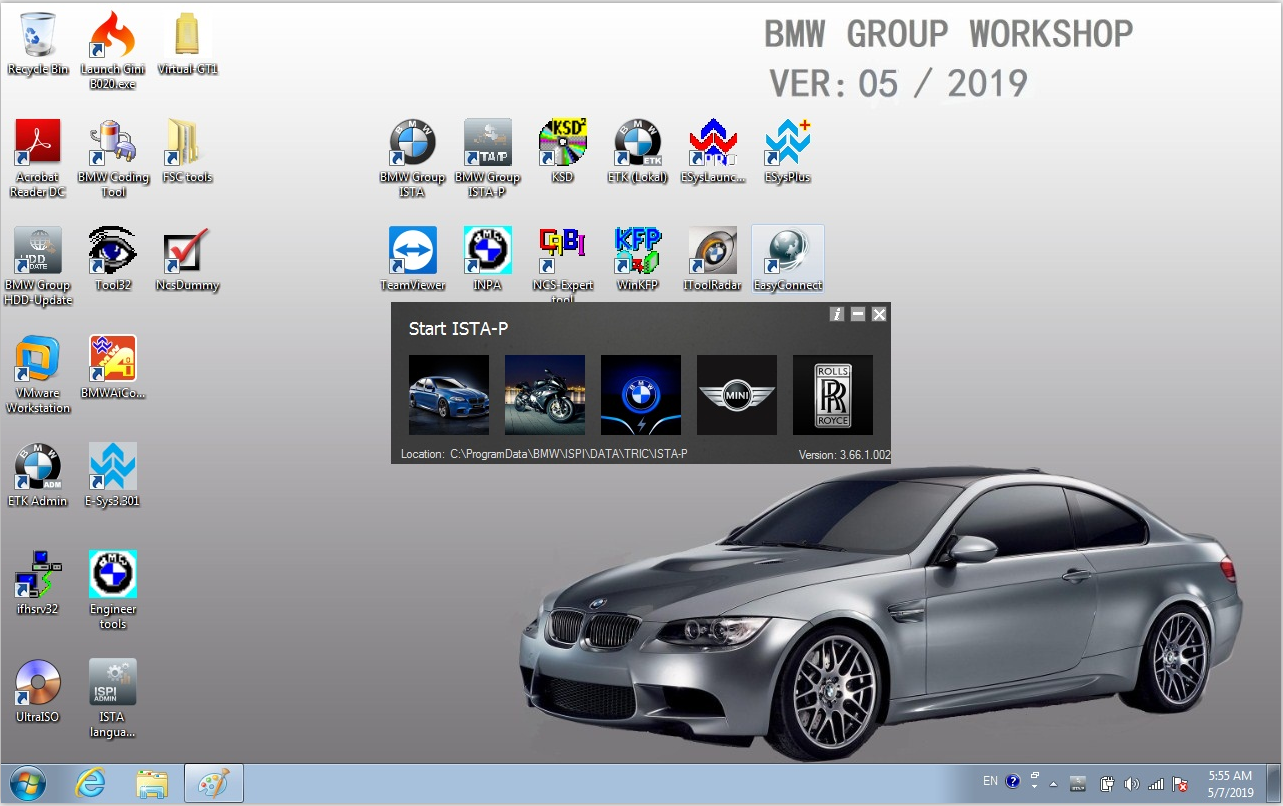
Task: Select the Rolls-Royce brand thumbnail
Action: [832, 394]
